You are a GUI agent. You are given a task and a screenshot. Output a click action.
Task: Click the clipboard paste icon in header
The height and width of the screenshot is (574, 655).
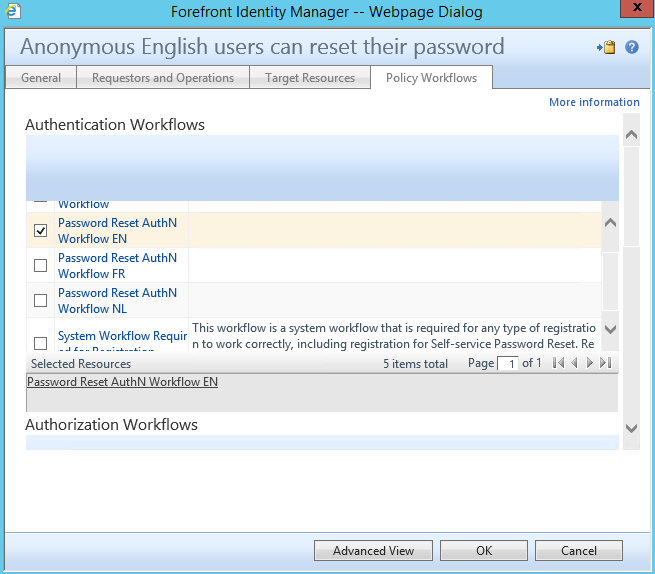606,47
